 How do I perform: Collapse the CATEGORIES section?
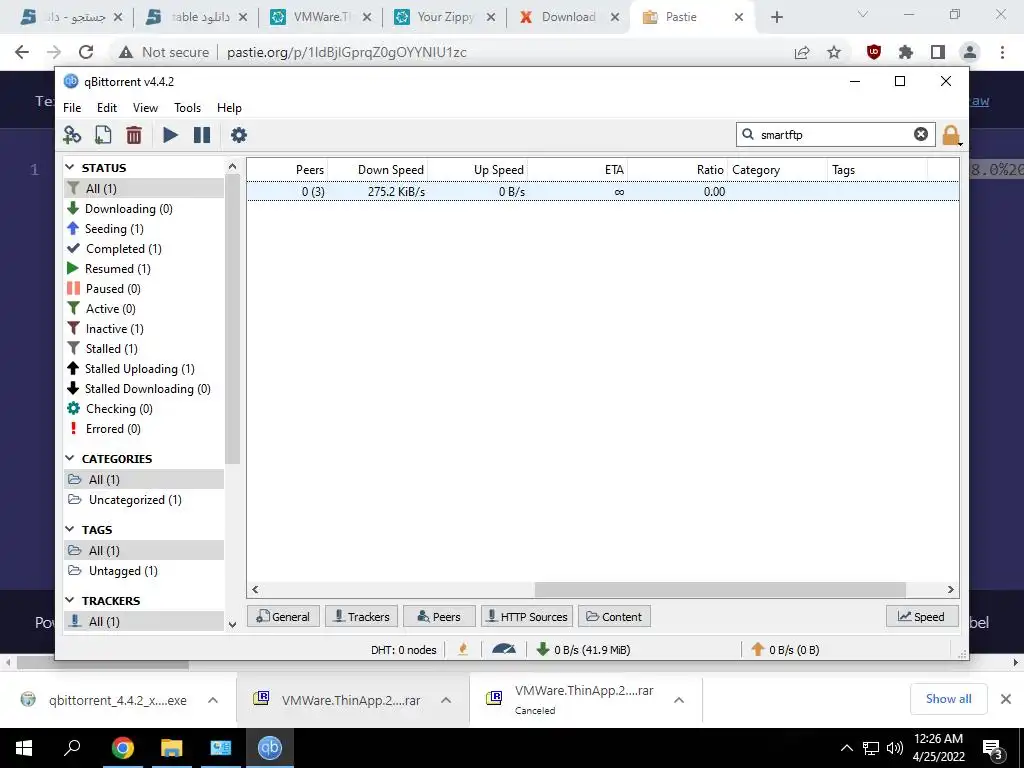(70, 458)
